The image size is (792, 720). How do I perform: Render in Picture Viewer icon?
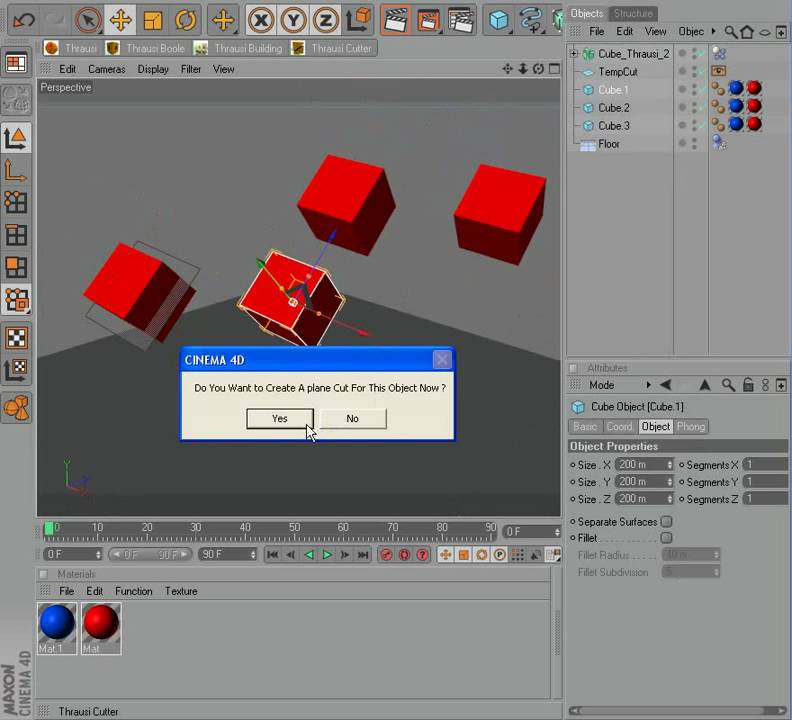(428, 20)
